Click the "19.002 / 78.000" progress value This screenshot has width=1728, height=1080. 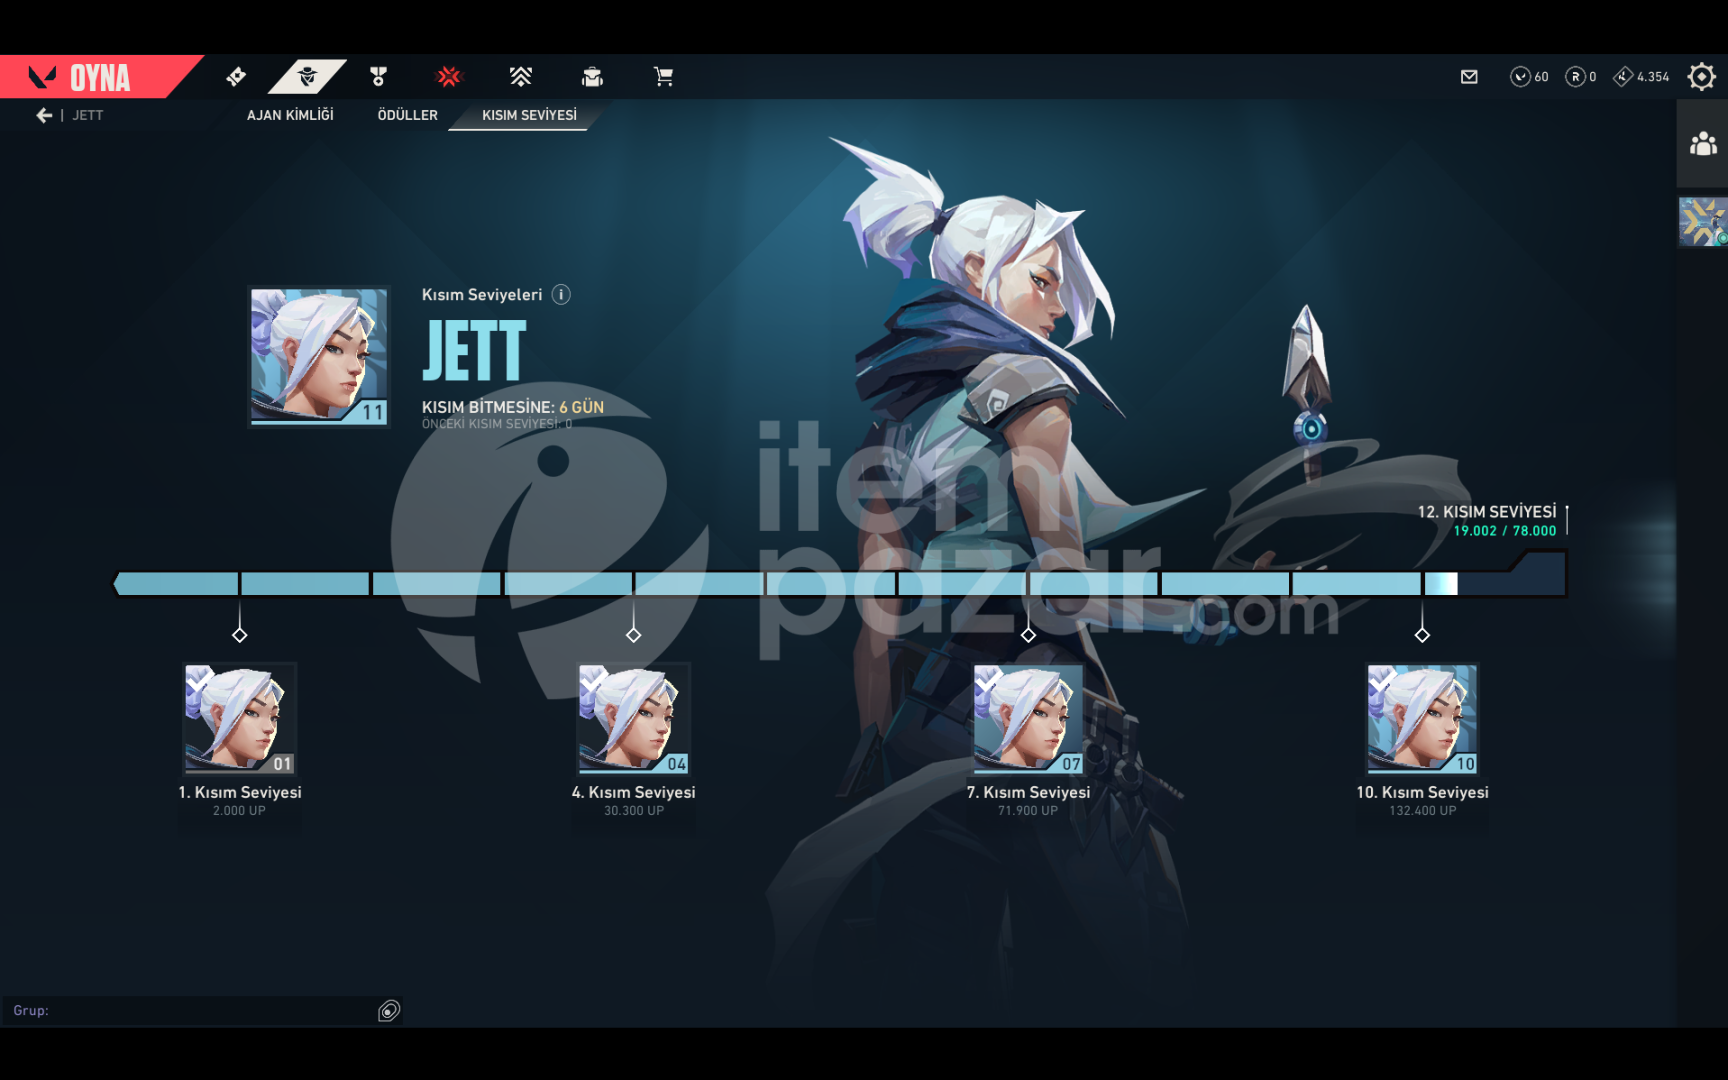click(1505, 531)
